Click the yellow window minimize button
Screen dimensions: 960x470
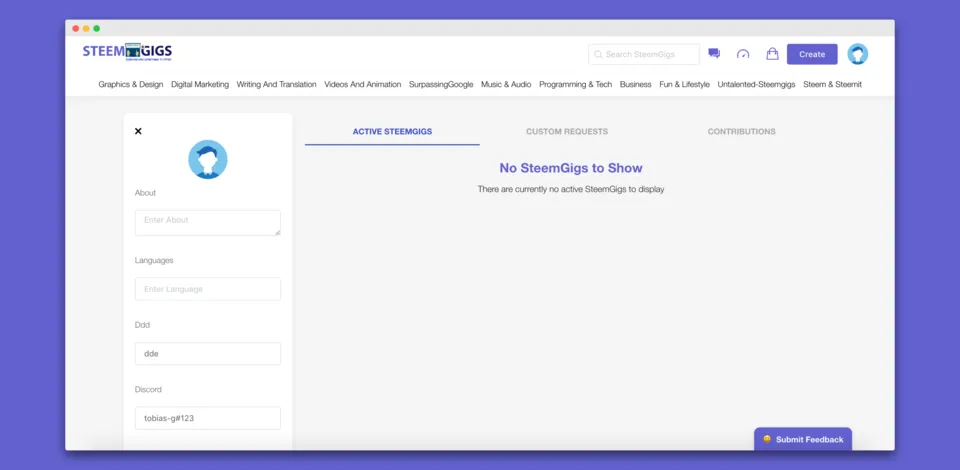tap(86, 28)
